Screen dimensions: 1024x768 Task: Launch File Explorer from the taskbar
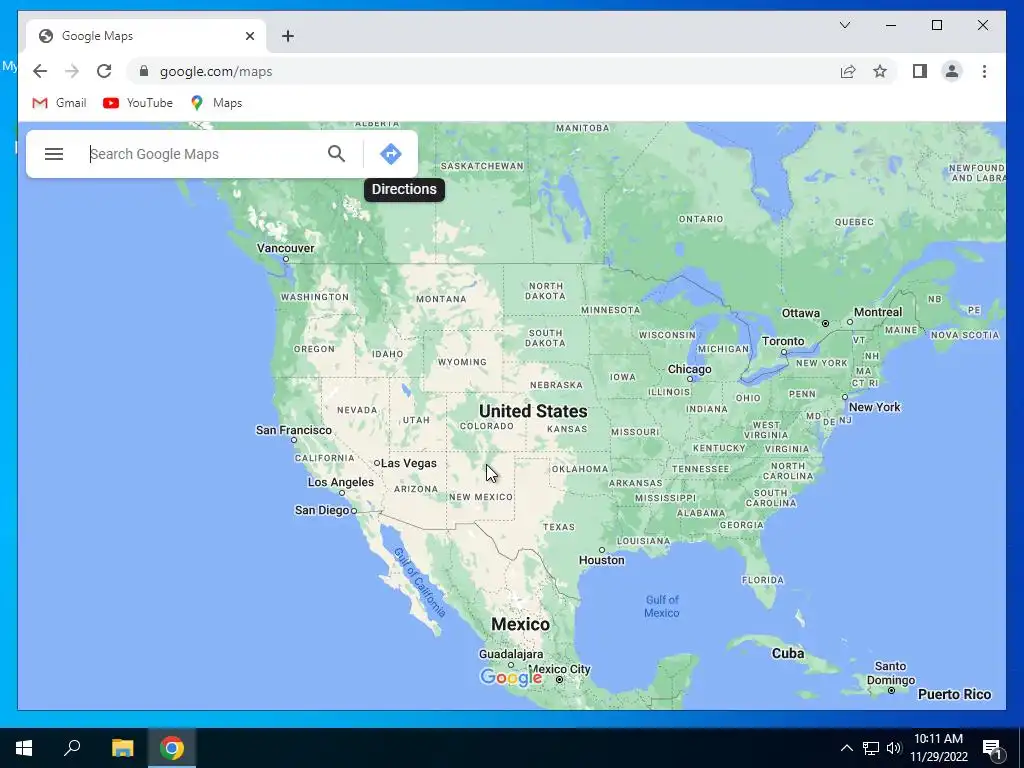[x=122, y=748]
